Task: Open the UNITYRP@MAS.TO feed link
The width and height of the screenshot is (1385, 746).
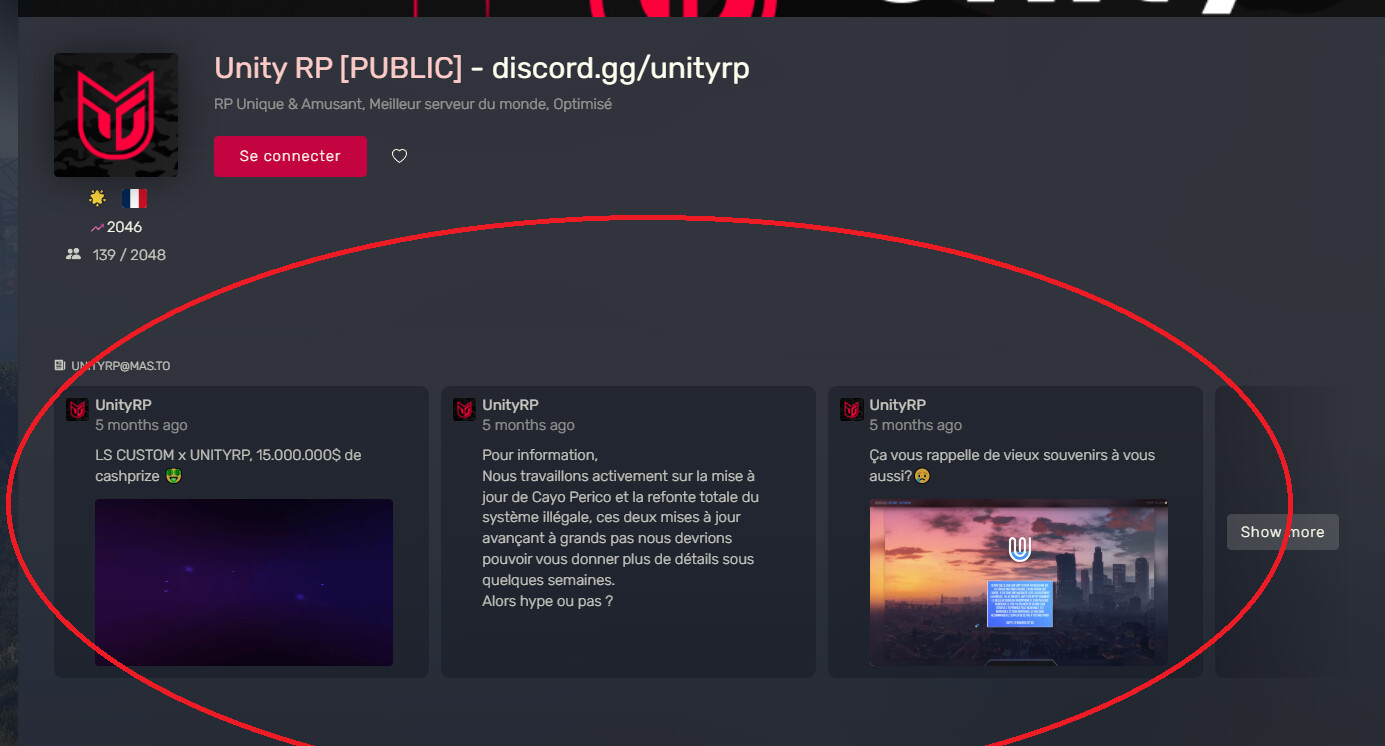Action: [121, 366]
